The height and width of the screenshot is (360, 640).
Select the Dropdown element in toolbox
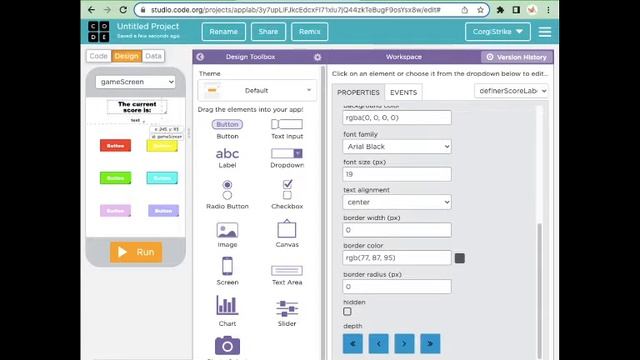pos(287,158)
